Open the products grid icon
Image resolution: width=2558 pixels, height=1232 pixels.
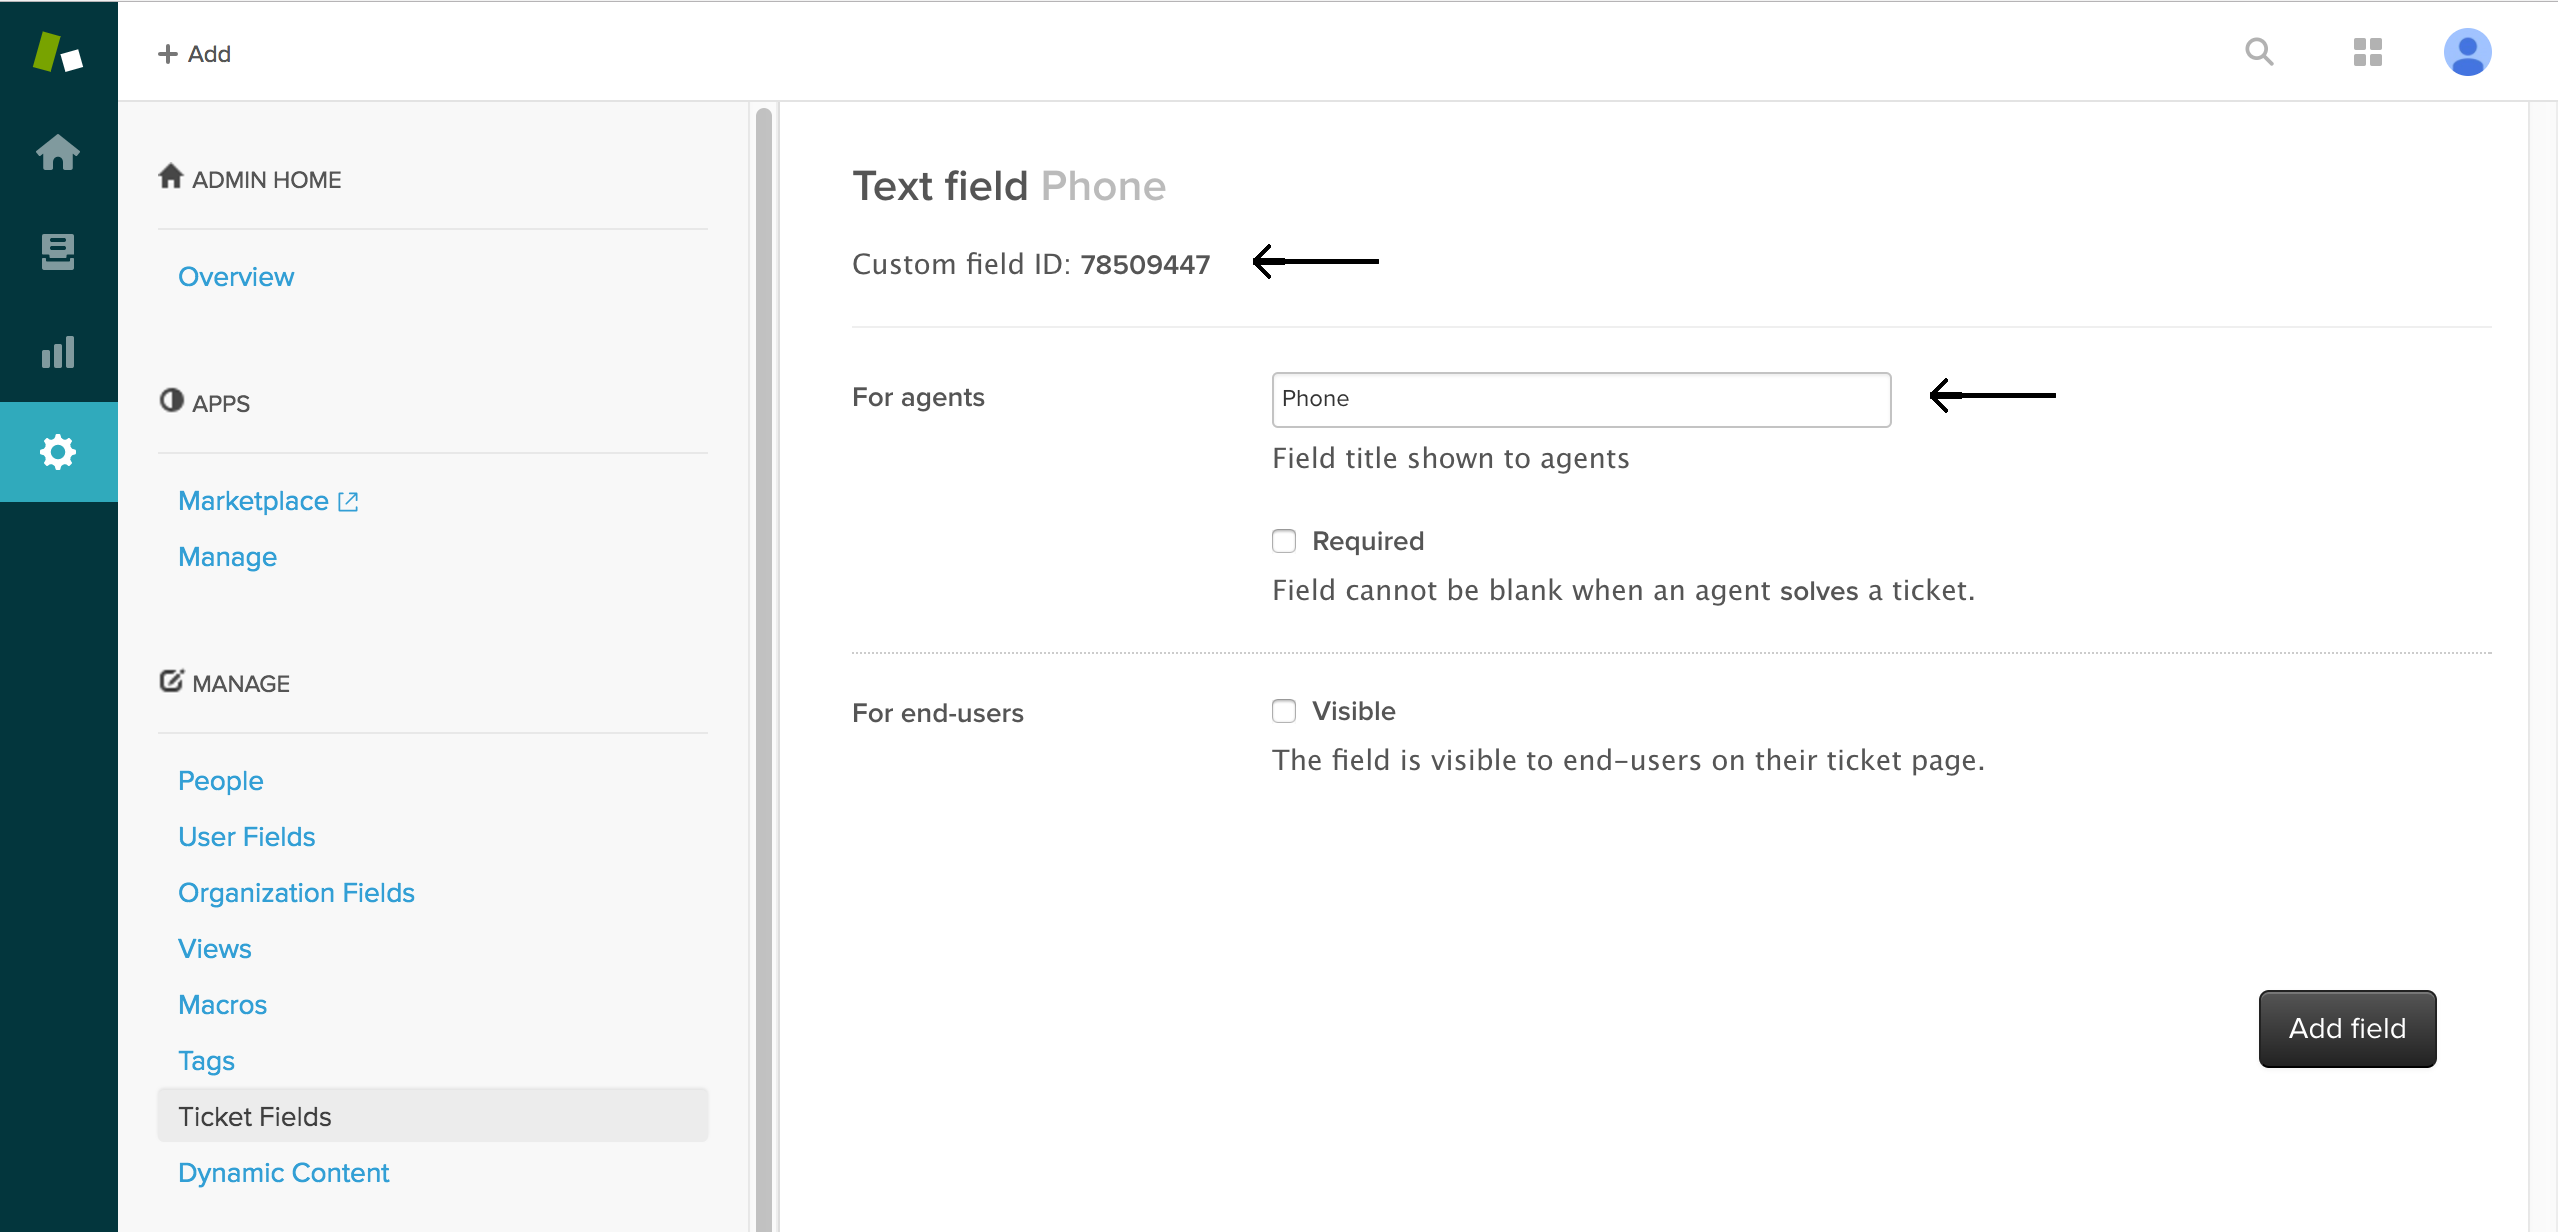(2367, 52)
